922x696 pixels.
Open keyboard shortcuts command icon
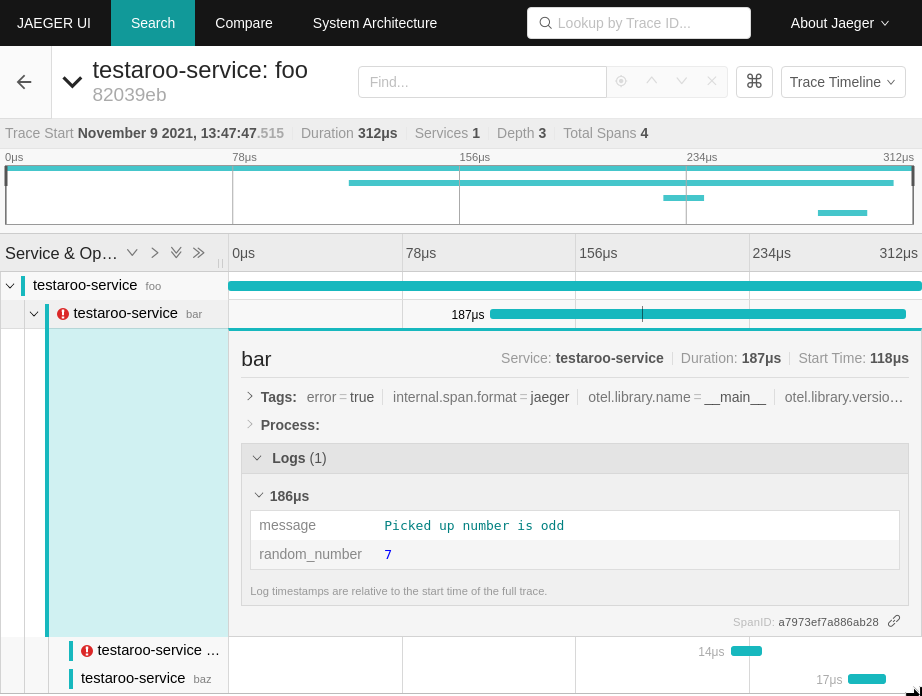pyautogui.click(x=754, y=82)
